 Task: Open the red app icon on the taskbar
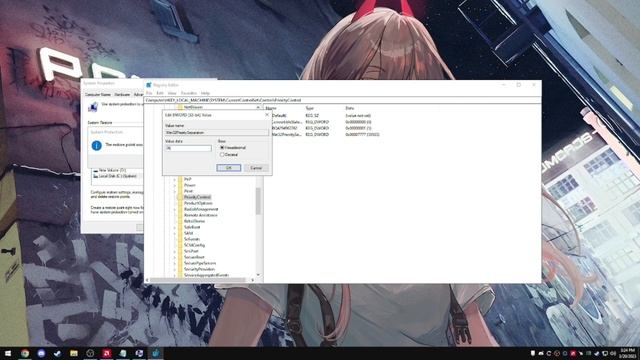pos(107,353)
